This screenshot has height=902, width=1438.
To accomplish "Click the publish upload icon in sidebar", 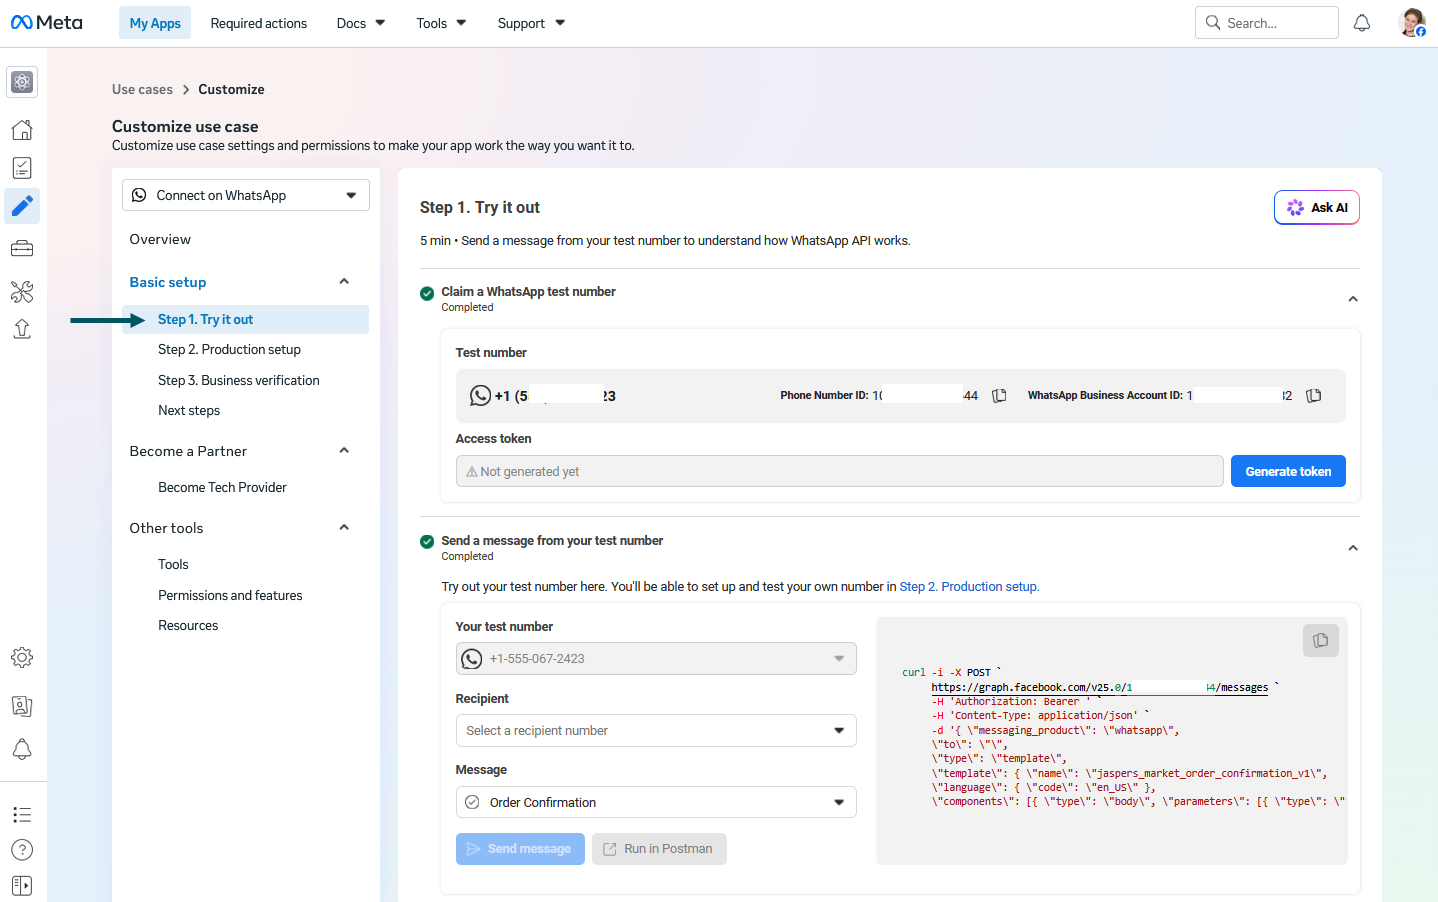I will (22, 329).
